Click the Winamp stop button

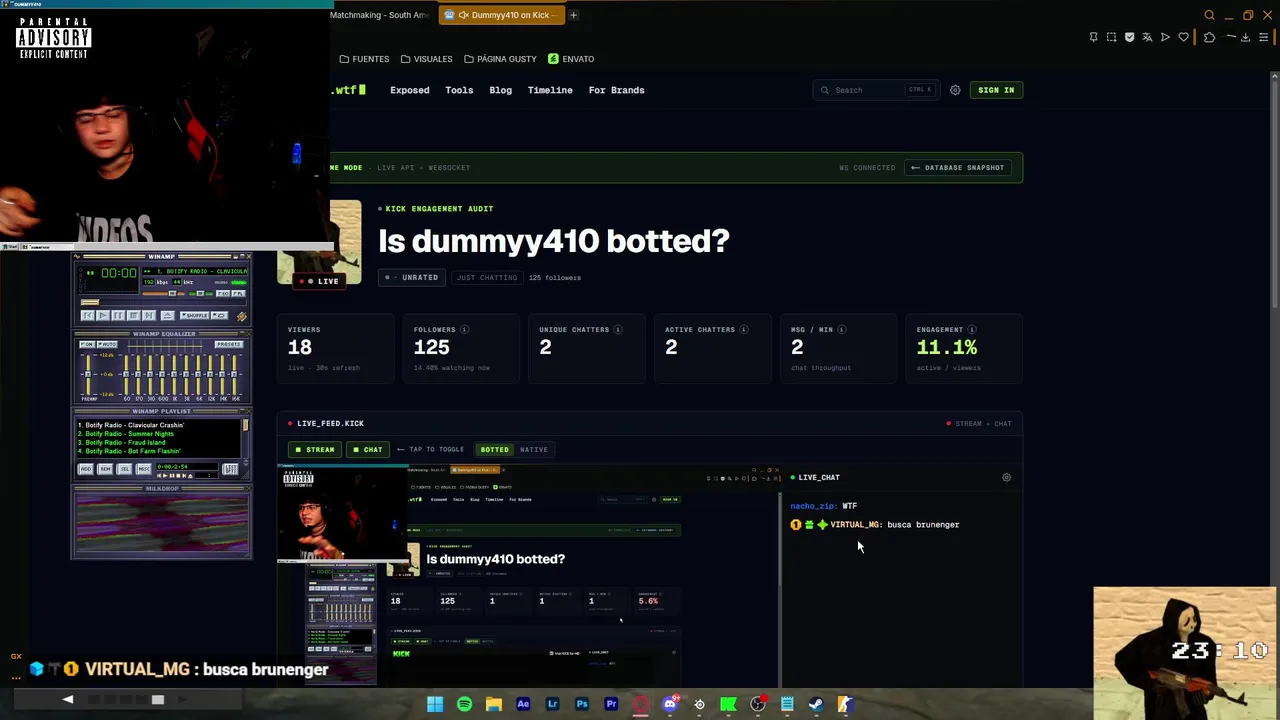tap(134, 315)
